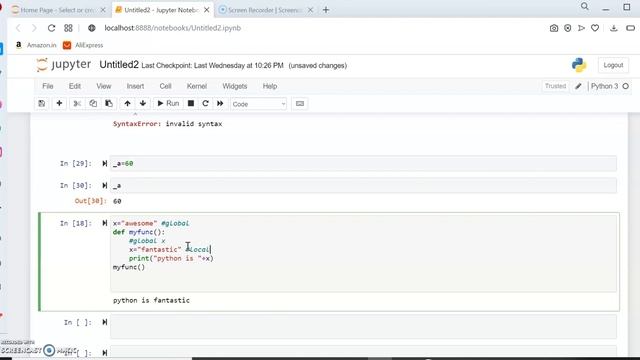Rename the notebook title Untitled2
The height and width of the screenshot is (360, 640).
point(119,65)
